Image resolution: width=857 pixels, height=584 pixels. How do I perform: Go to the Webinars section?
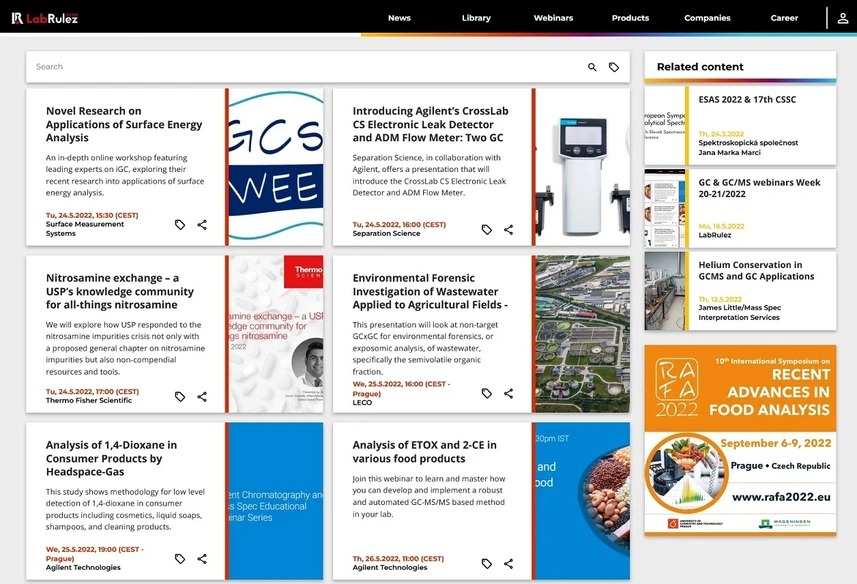click(x=553, y=18)
